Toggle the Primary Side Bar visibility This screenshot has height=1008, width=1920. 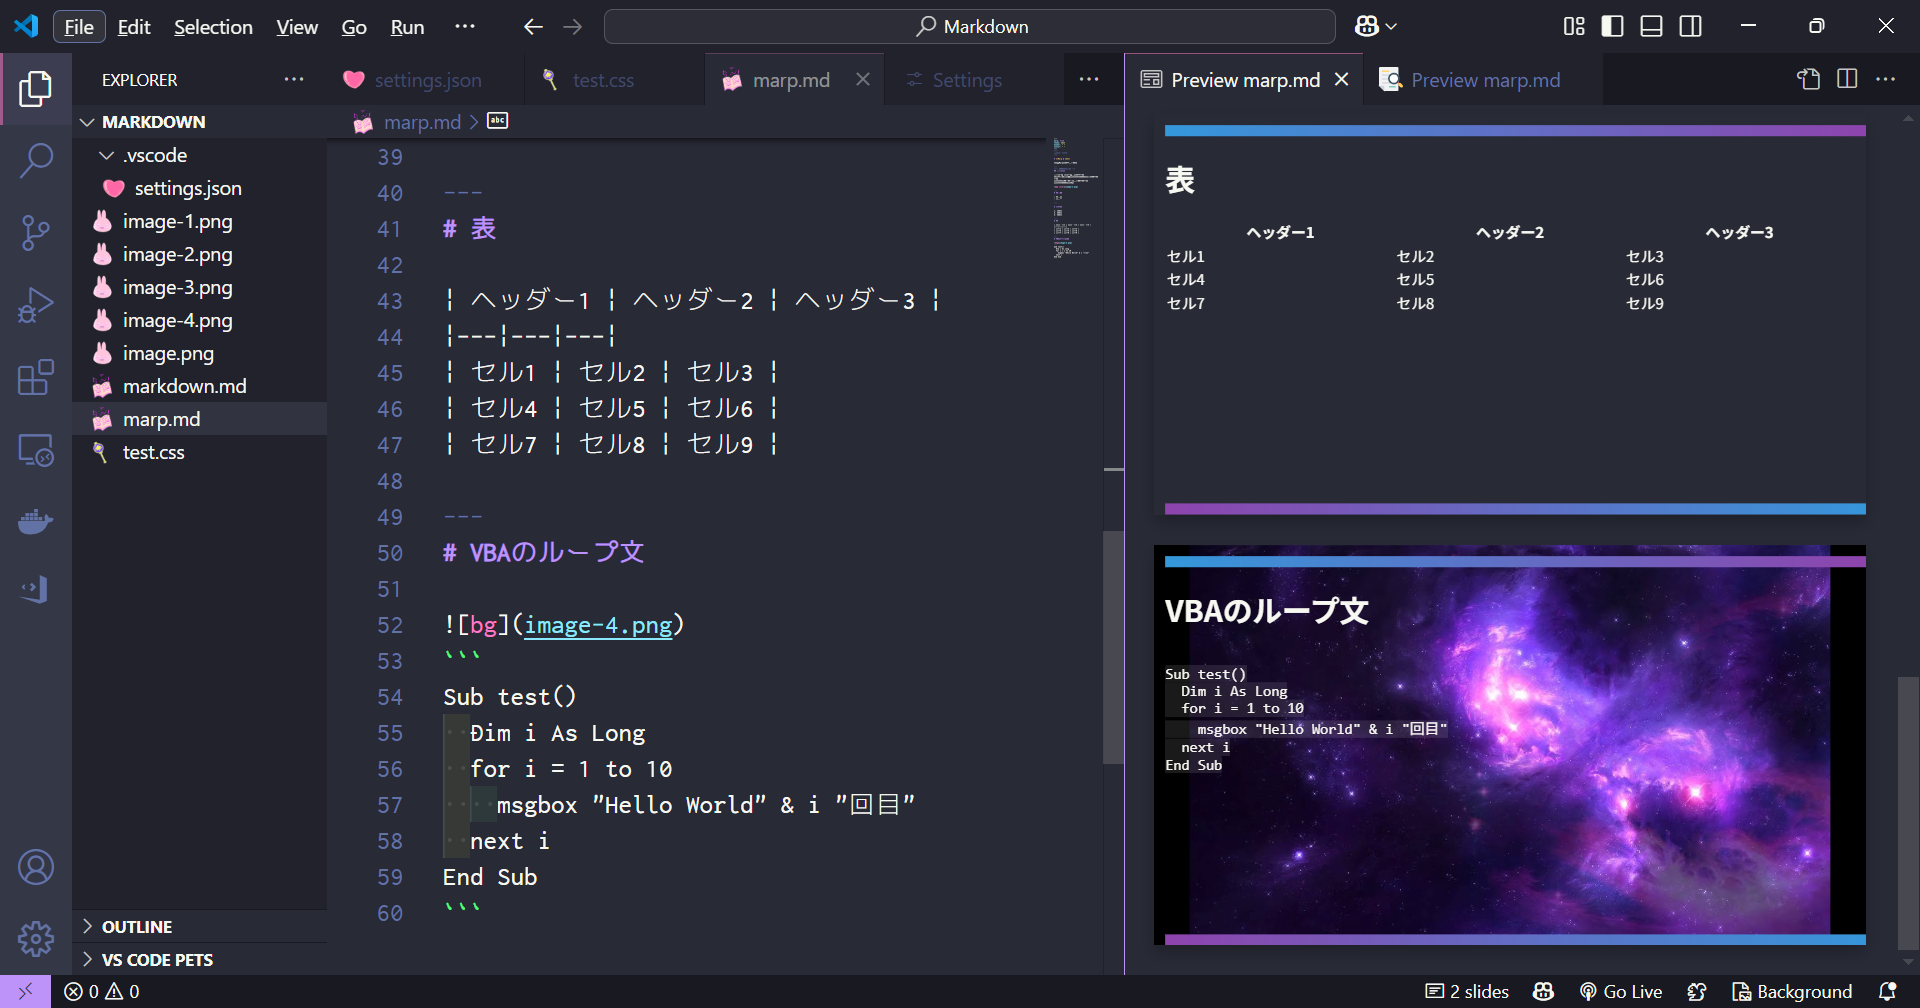[x=1611, y=26]
